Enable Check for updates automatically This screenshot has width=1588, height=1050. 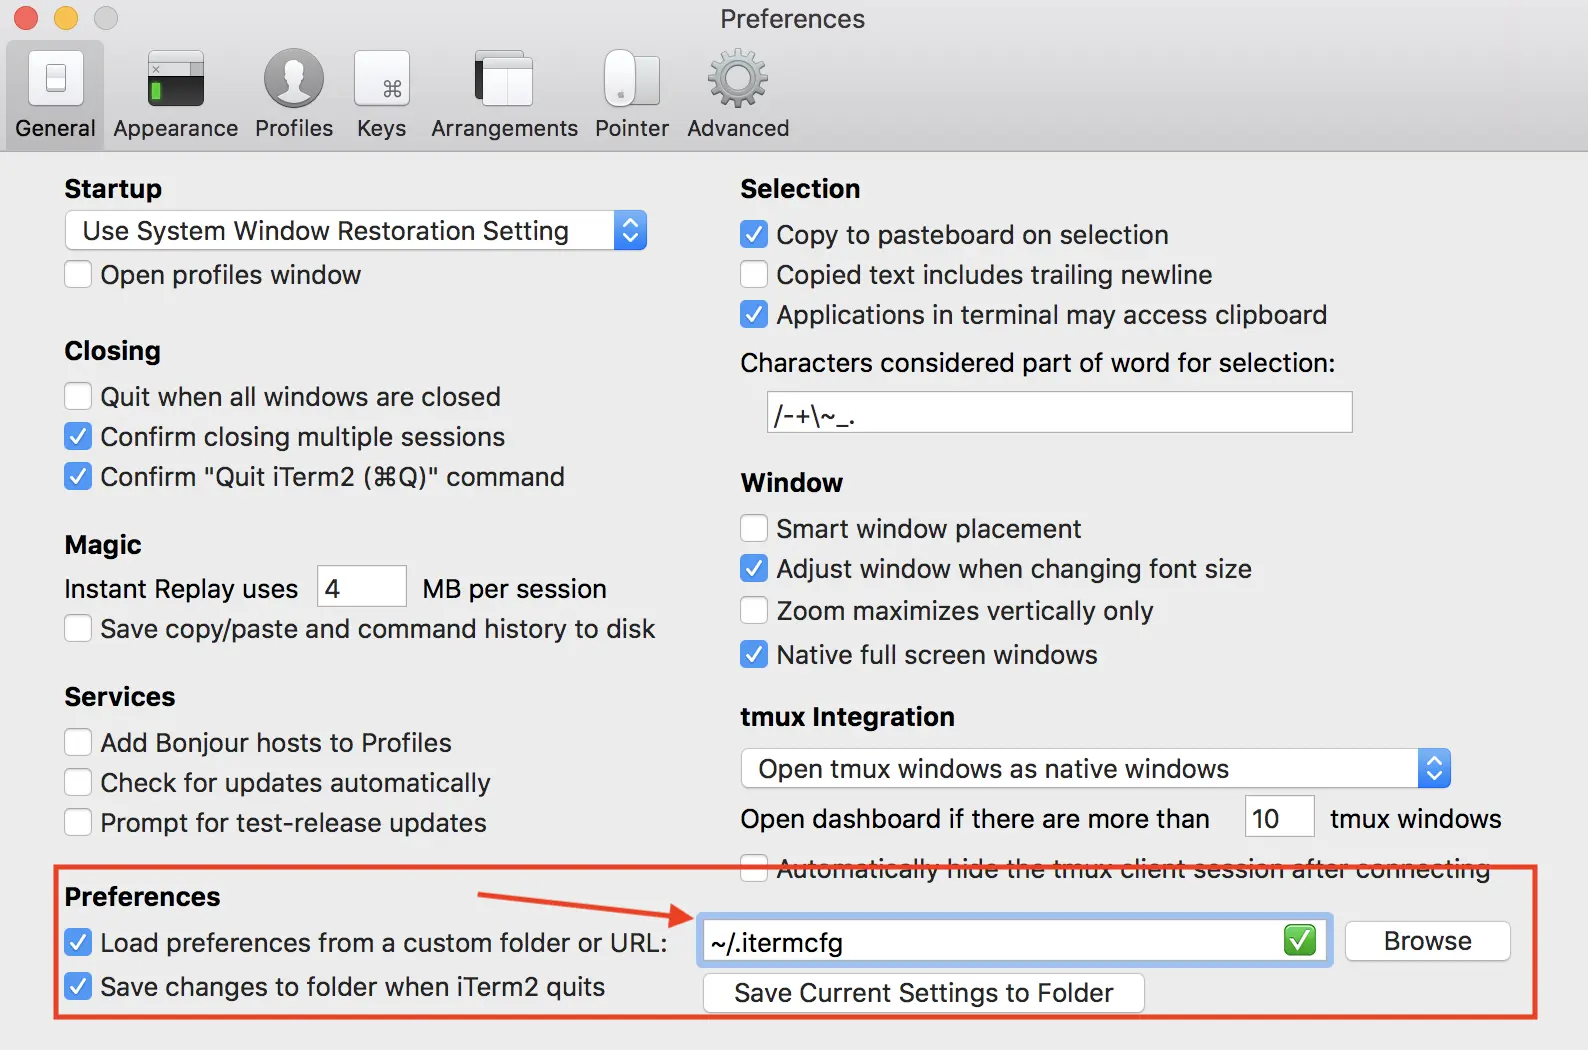click(78, 782)
